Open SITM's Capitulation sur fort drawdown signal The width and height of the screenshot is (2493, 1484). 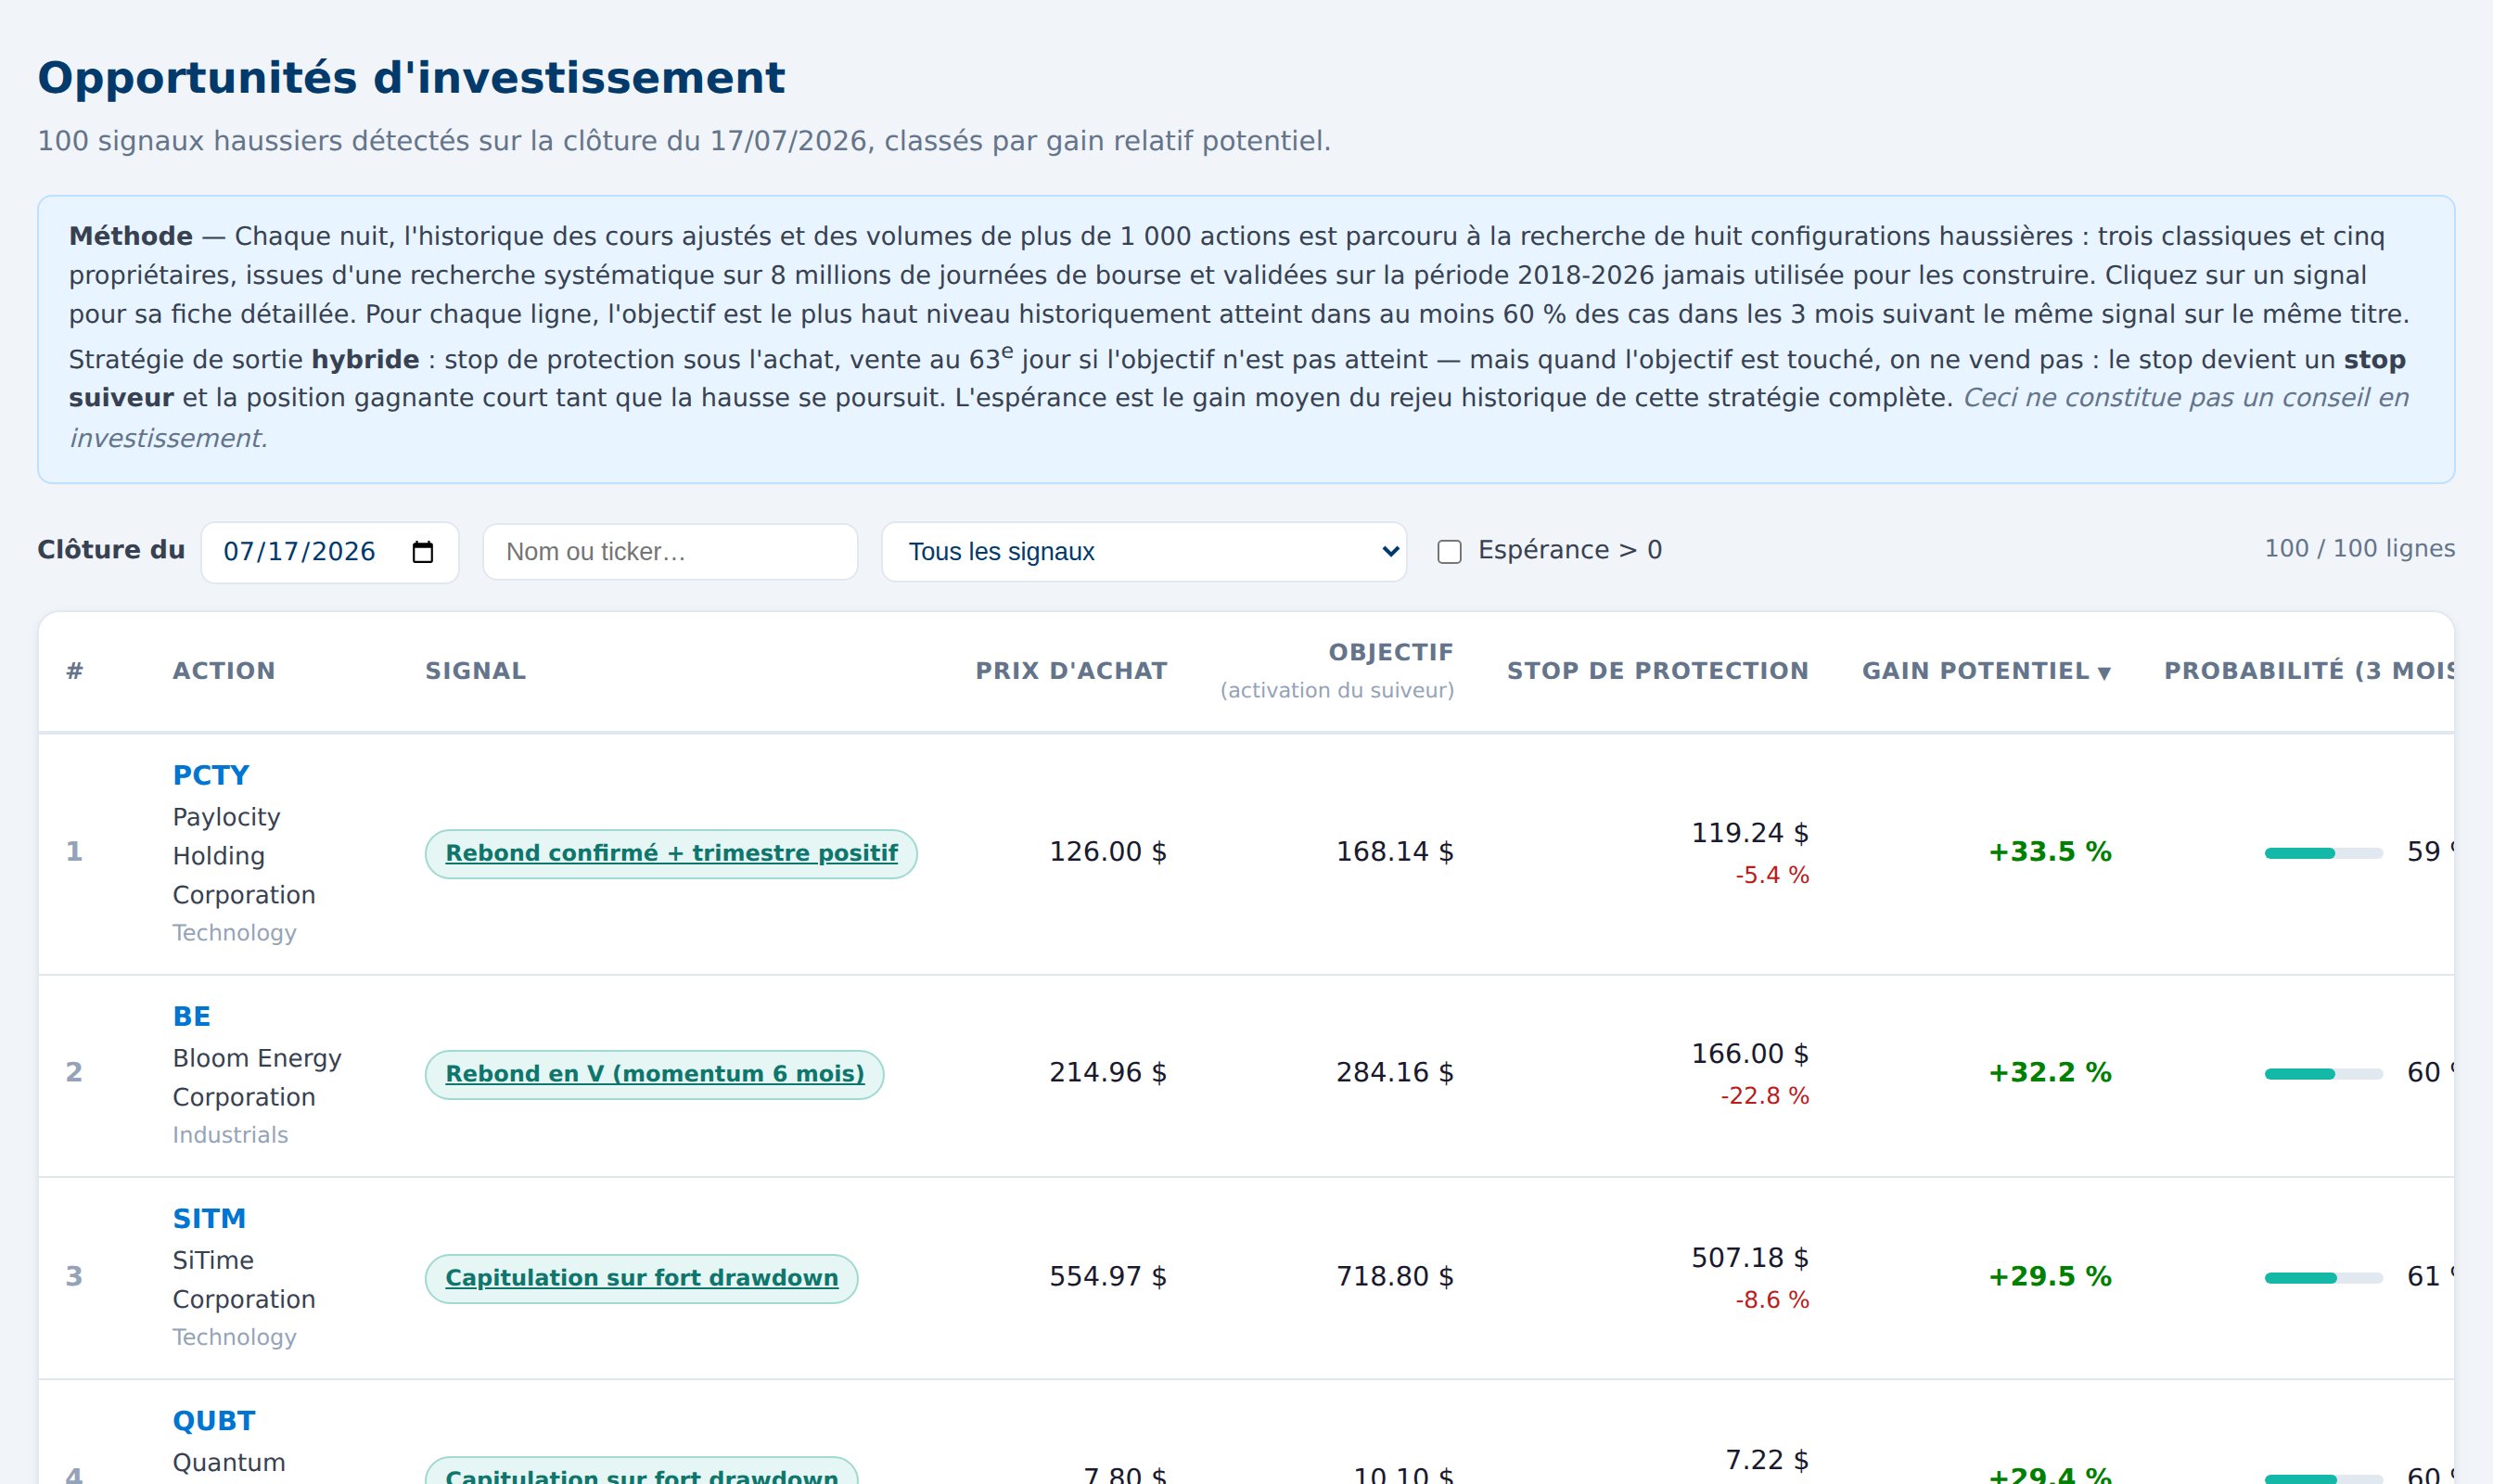coord(641,1278)
